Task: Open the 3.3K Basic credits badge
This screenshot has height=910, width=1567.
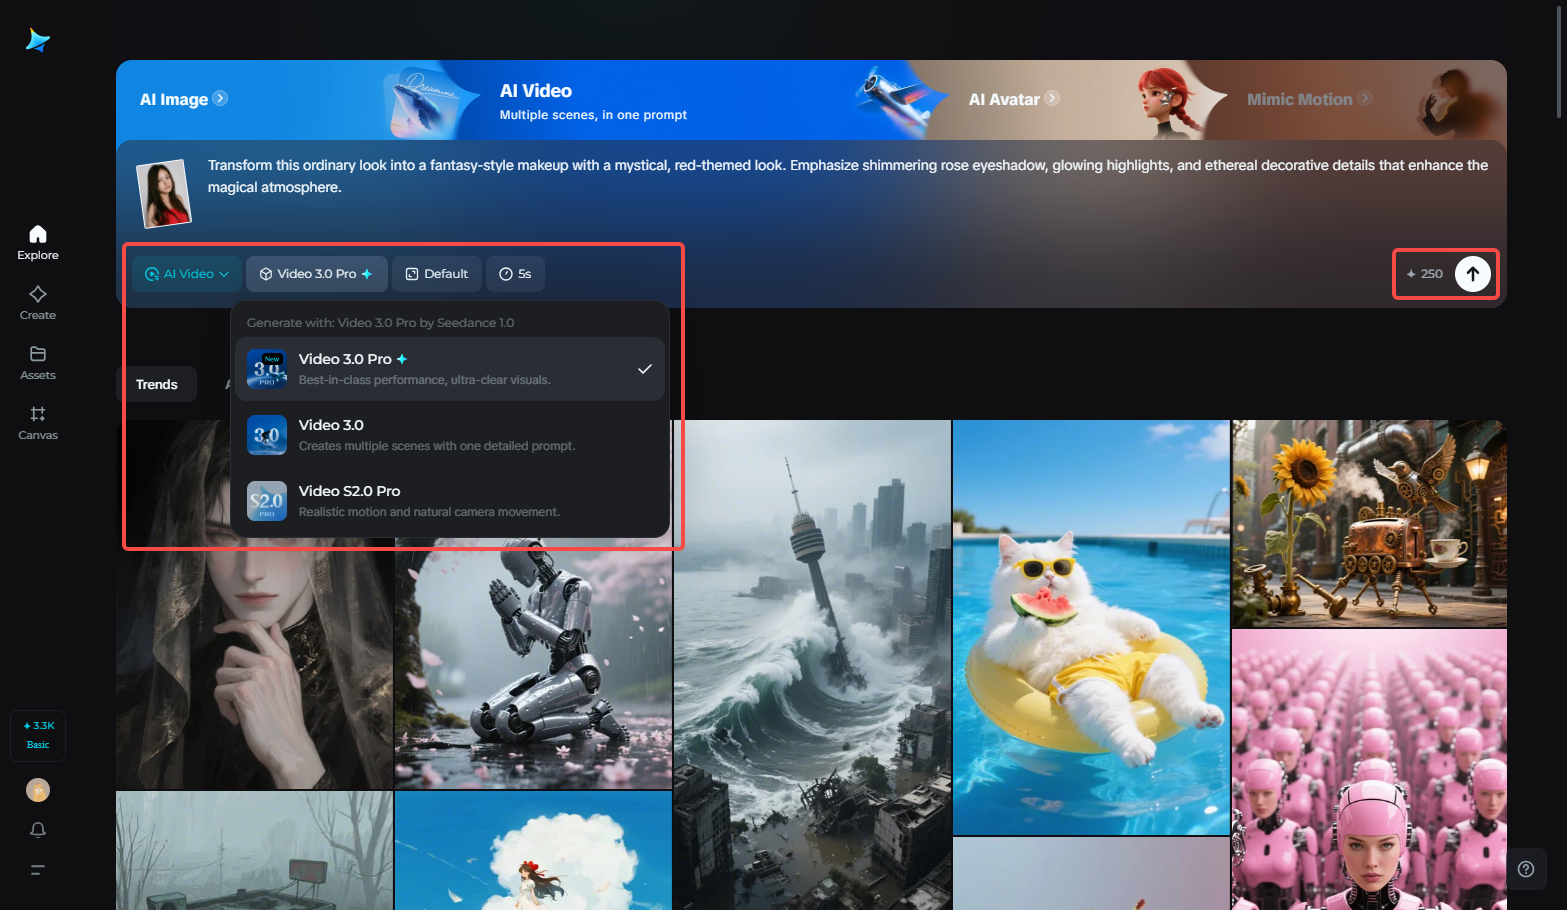Action: (38, 736)
